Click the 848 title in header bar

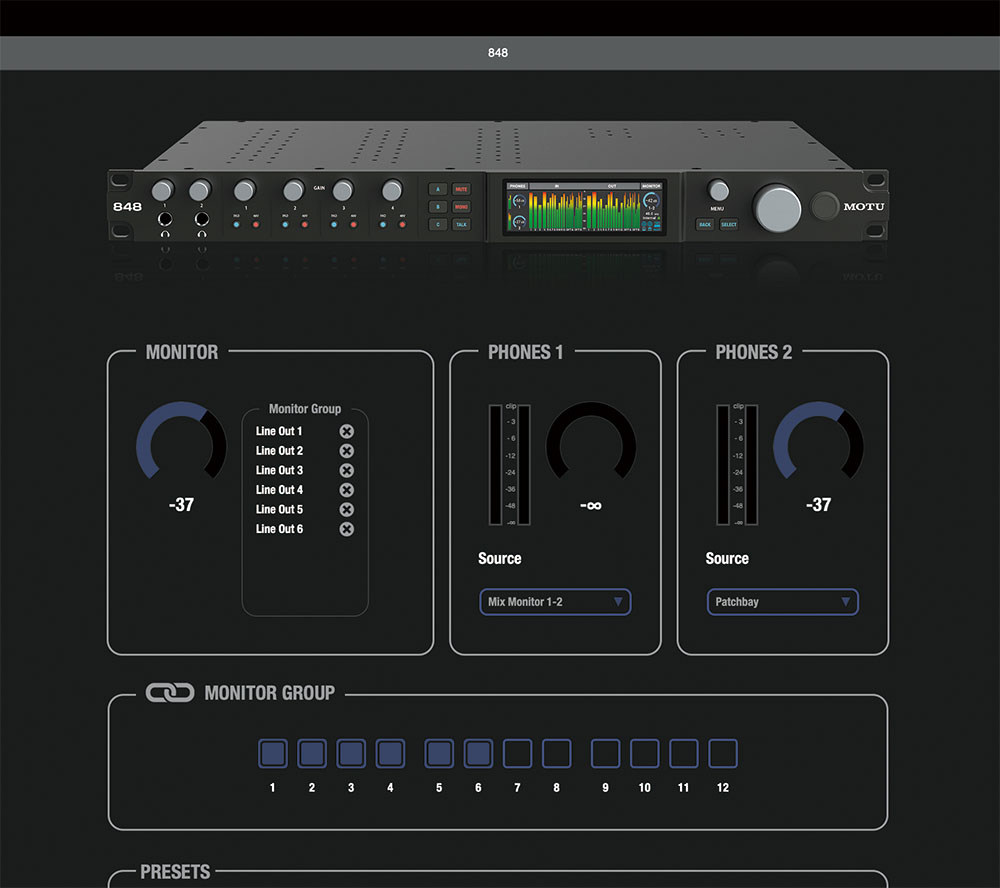(498, 53)
